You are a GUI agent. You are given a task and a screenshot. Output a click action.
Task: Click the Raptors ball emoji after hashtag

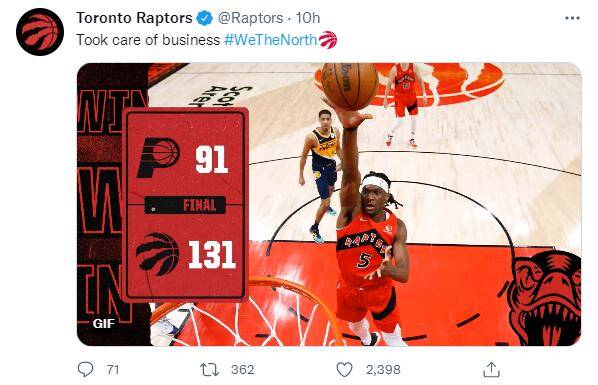click(328, 40)
